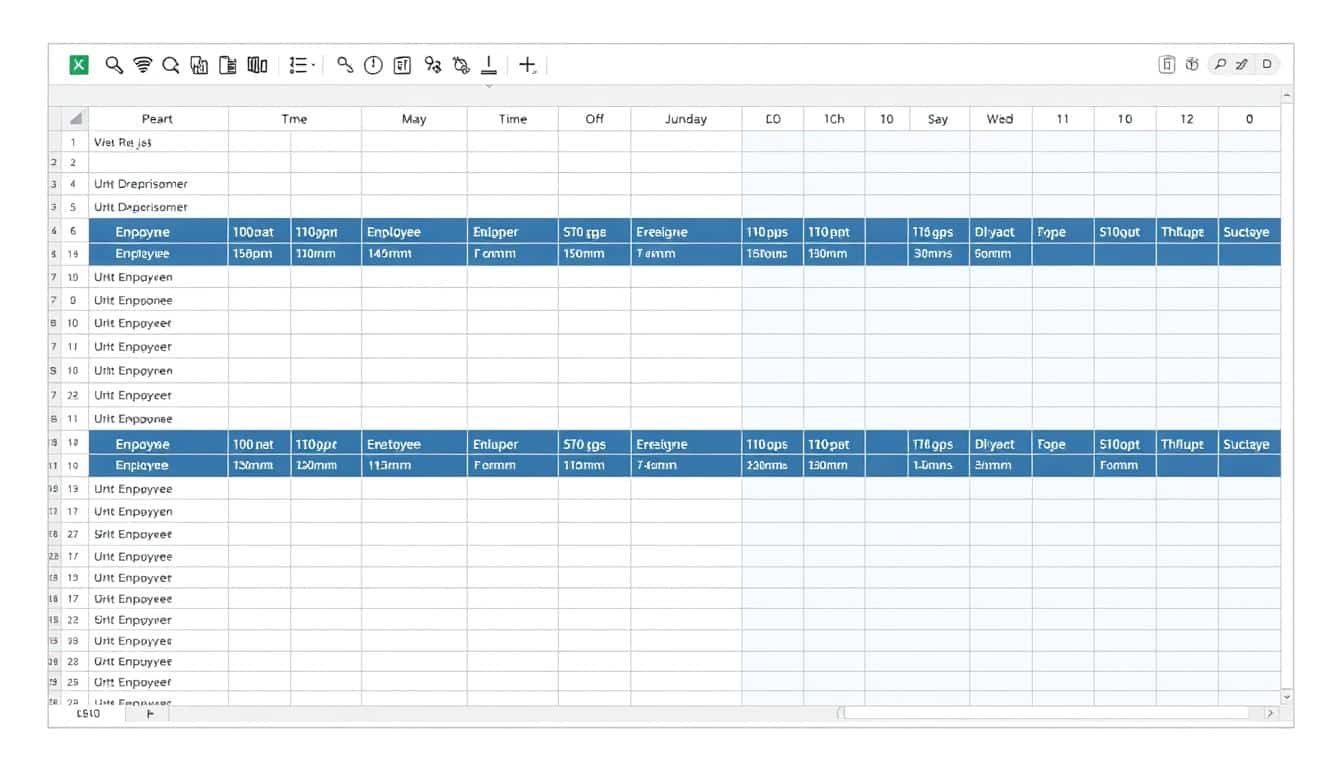Click the horizontal scrollbar track
The image size is (1344, 768).
pyautogui.click(x=1047, y=714)
